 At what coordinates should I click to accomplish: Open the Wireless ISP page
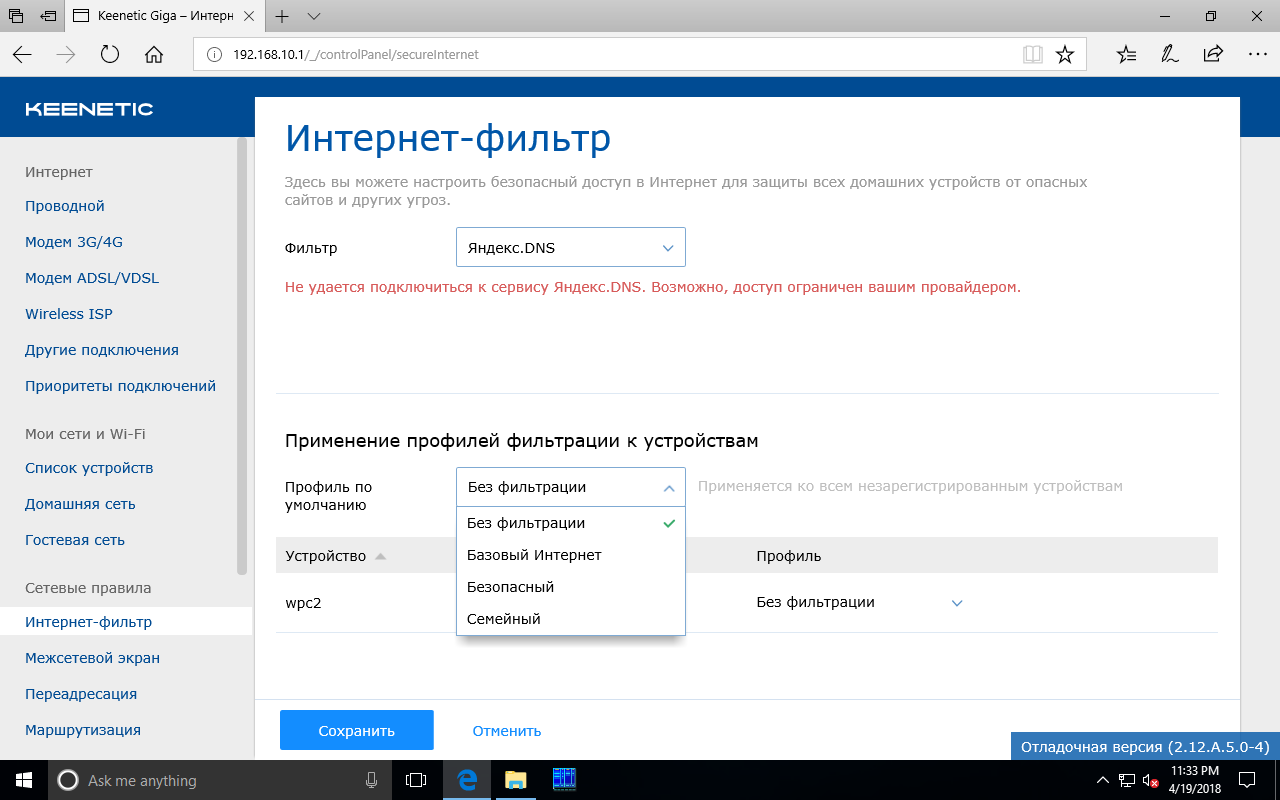click(x=69, y=314)
